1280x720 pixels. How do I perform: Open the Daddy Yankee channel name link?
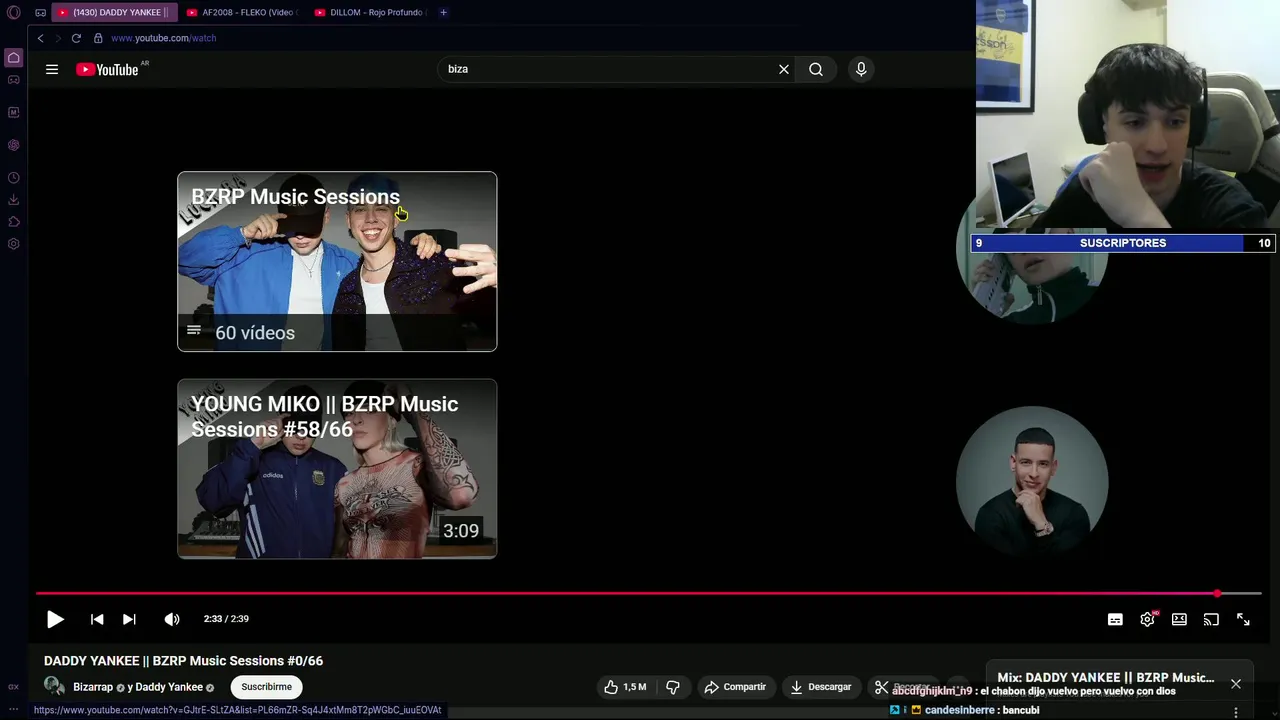point(169,687)
